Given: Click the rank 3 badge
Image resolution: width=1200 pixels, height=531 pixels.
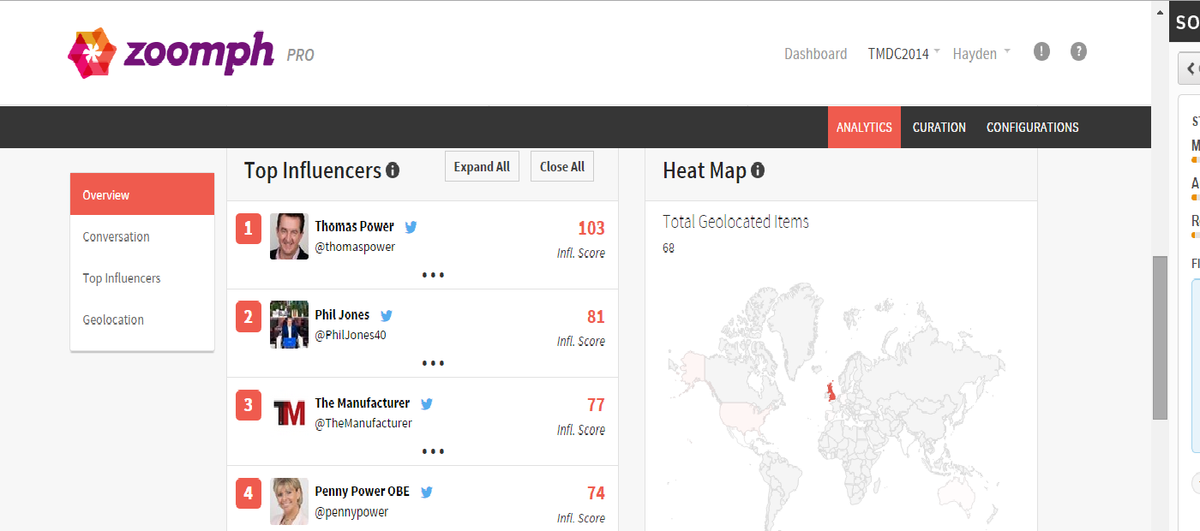Looking at the screenshot, I should coord(249,406).
